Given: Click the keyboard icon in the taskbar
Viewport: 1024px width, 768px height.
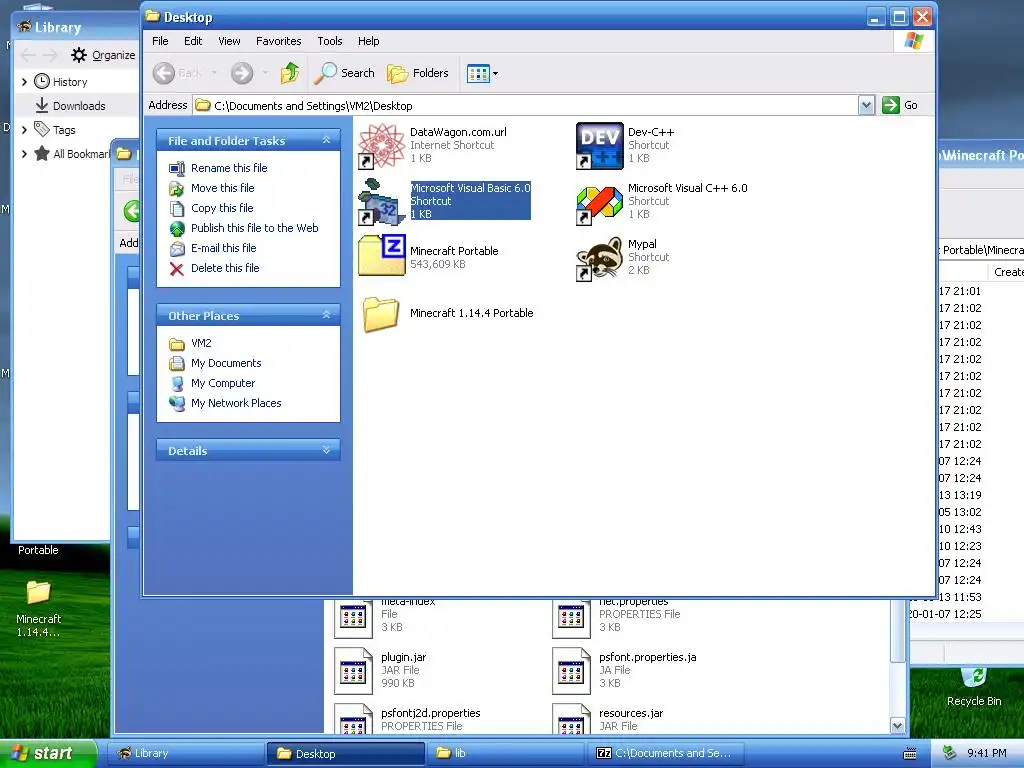Looking at the screenshot, I should 910,754.
